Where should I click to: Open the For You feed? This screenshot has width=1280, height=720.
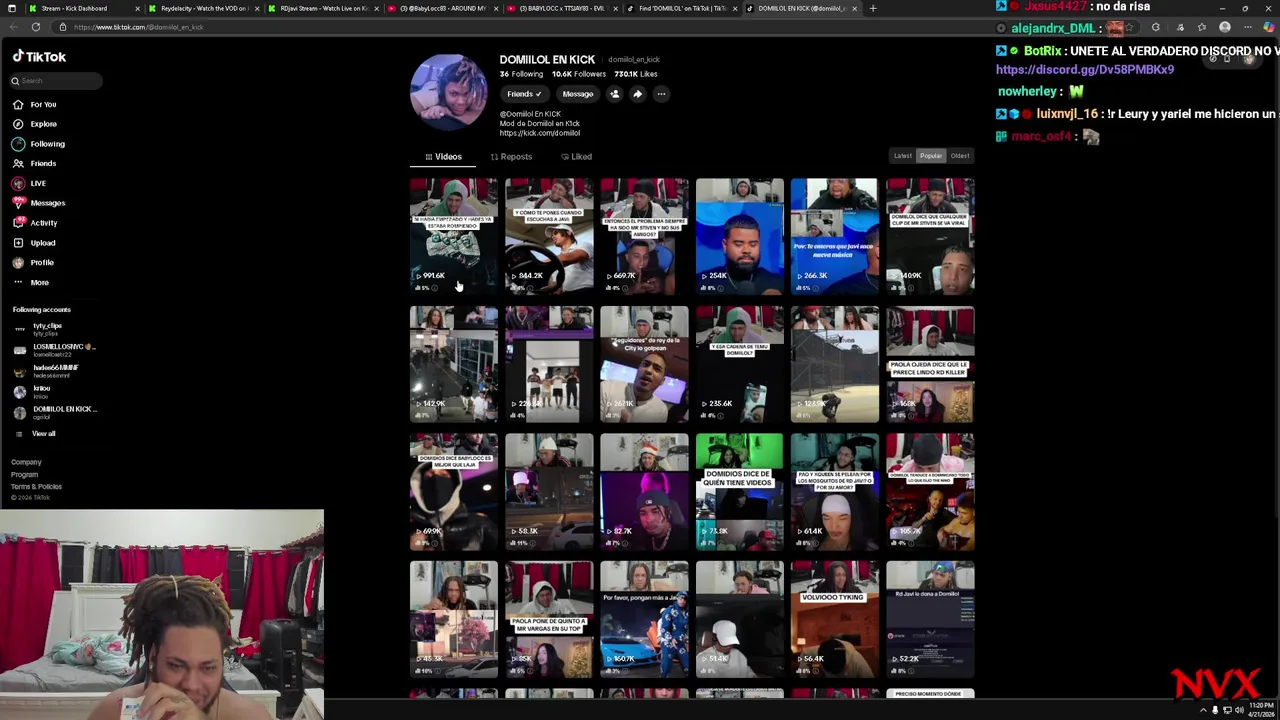[x=35, y=104]
